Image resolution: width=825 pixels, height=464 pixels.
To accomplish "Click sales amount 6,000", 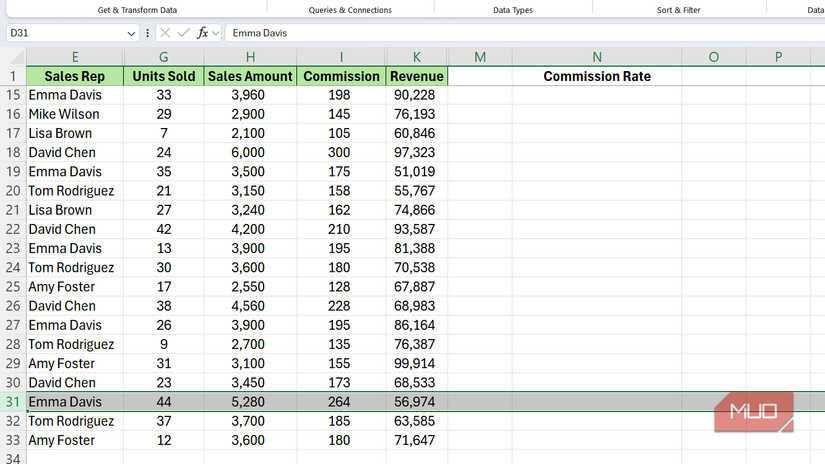I will pyautogui.click(x=250, y=153).
